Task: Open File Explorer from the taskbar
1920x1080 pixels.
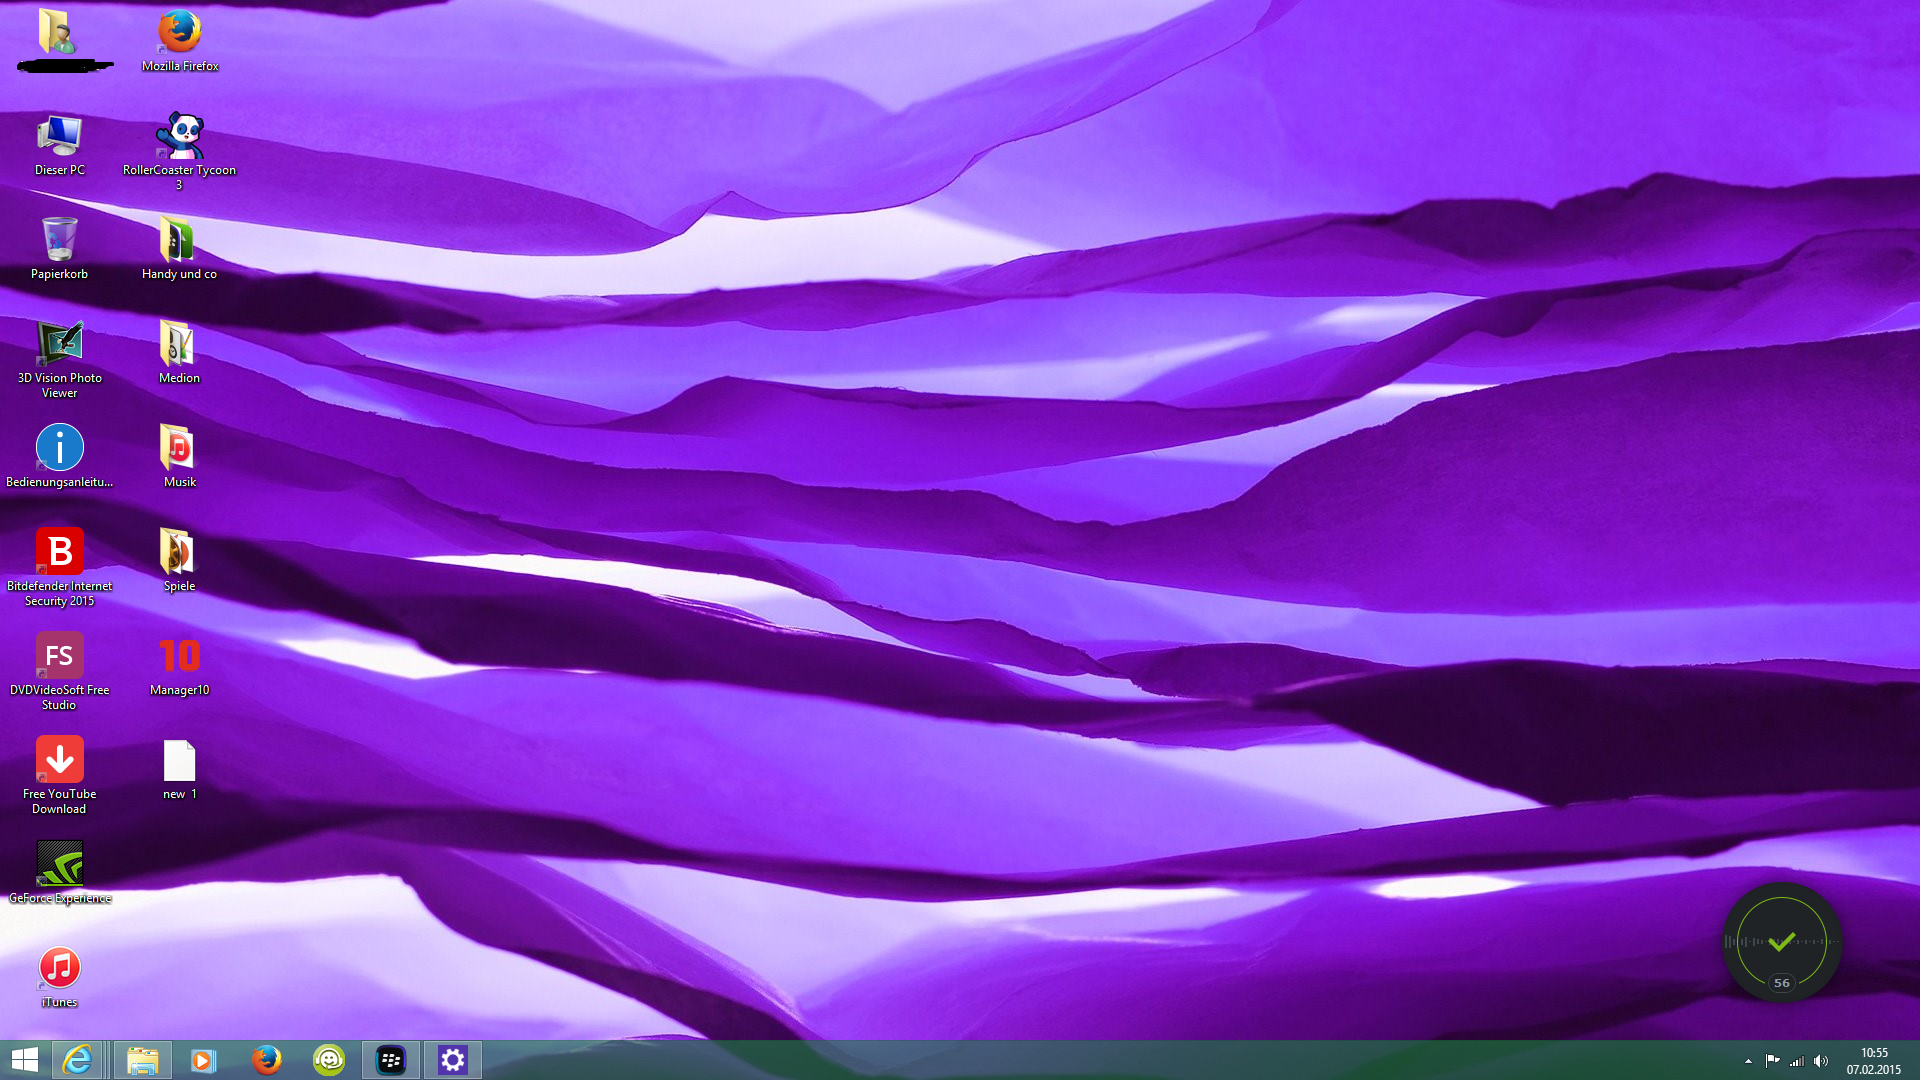Action: tap(142, 1060)
